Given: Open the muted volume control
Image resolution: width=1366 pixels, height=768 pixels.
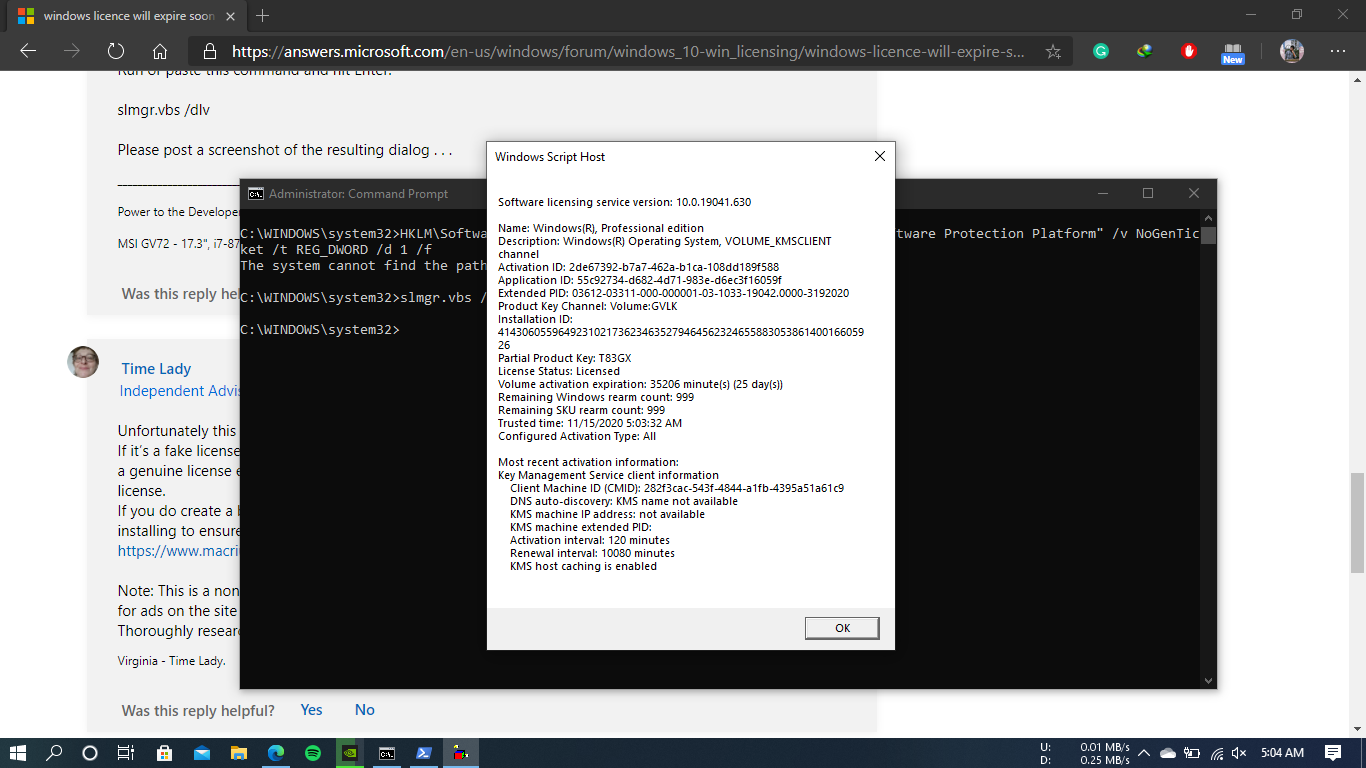Looking at the screenshot, I should [1240, 753].
